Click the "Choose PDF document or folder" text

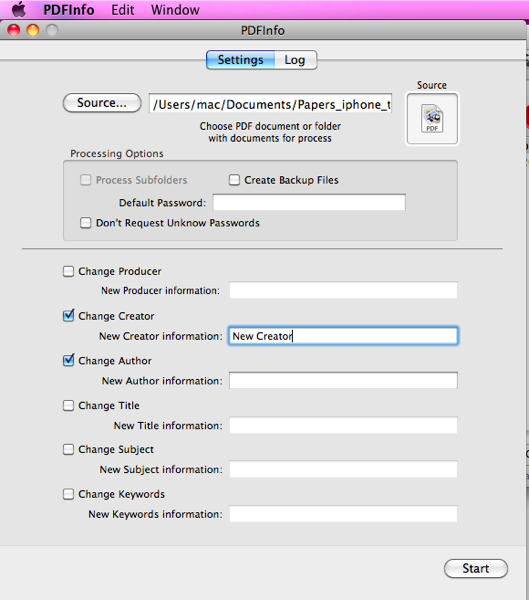(270, 126)
